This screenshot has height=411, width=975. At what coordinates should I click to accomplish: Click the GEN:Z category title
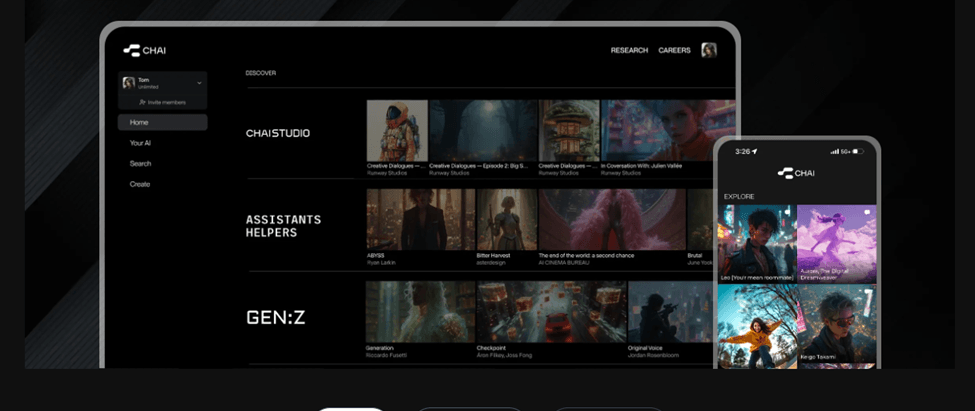coord(276,318)
